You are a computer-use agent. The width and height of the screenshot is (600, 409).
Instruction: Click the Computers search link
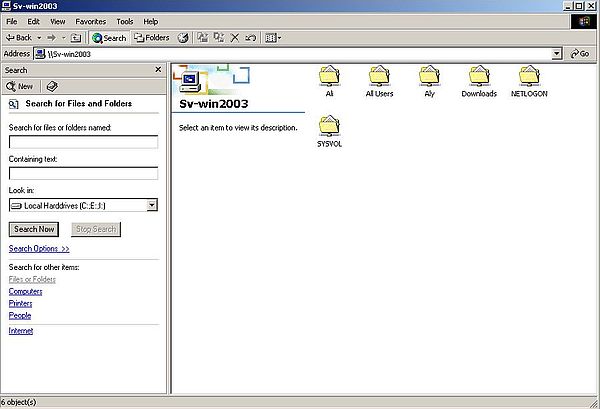tap(25, 291)
